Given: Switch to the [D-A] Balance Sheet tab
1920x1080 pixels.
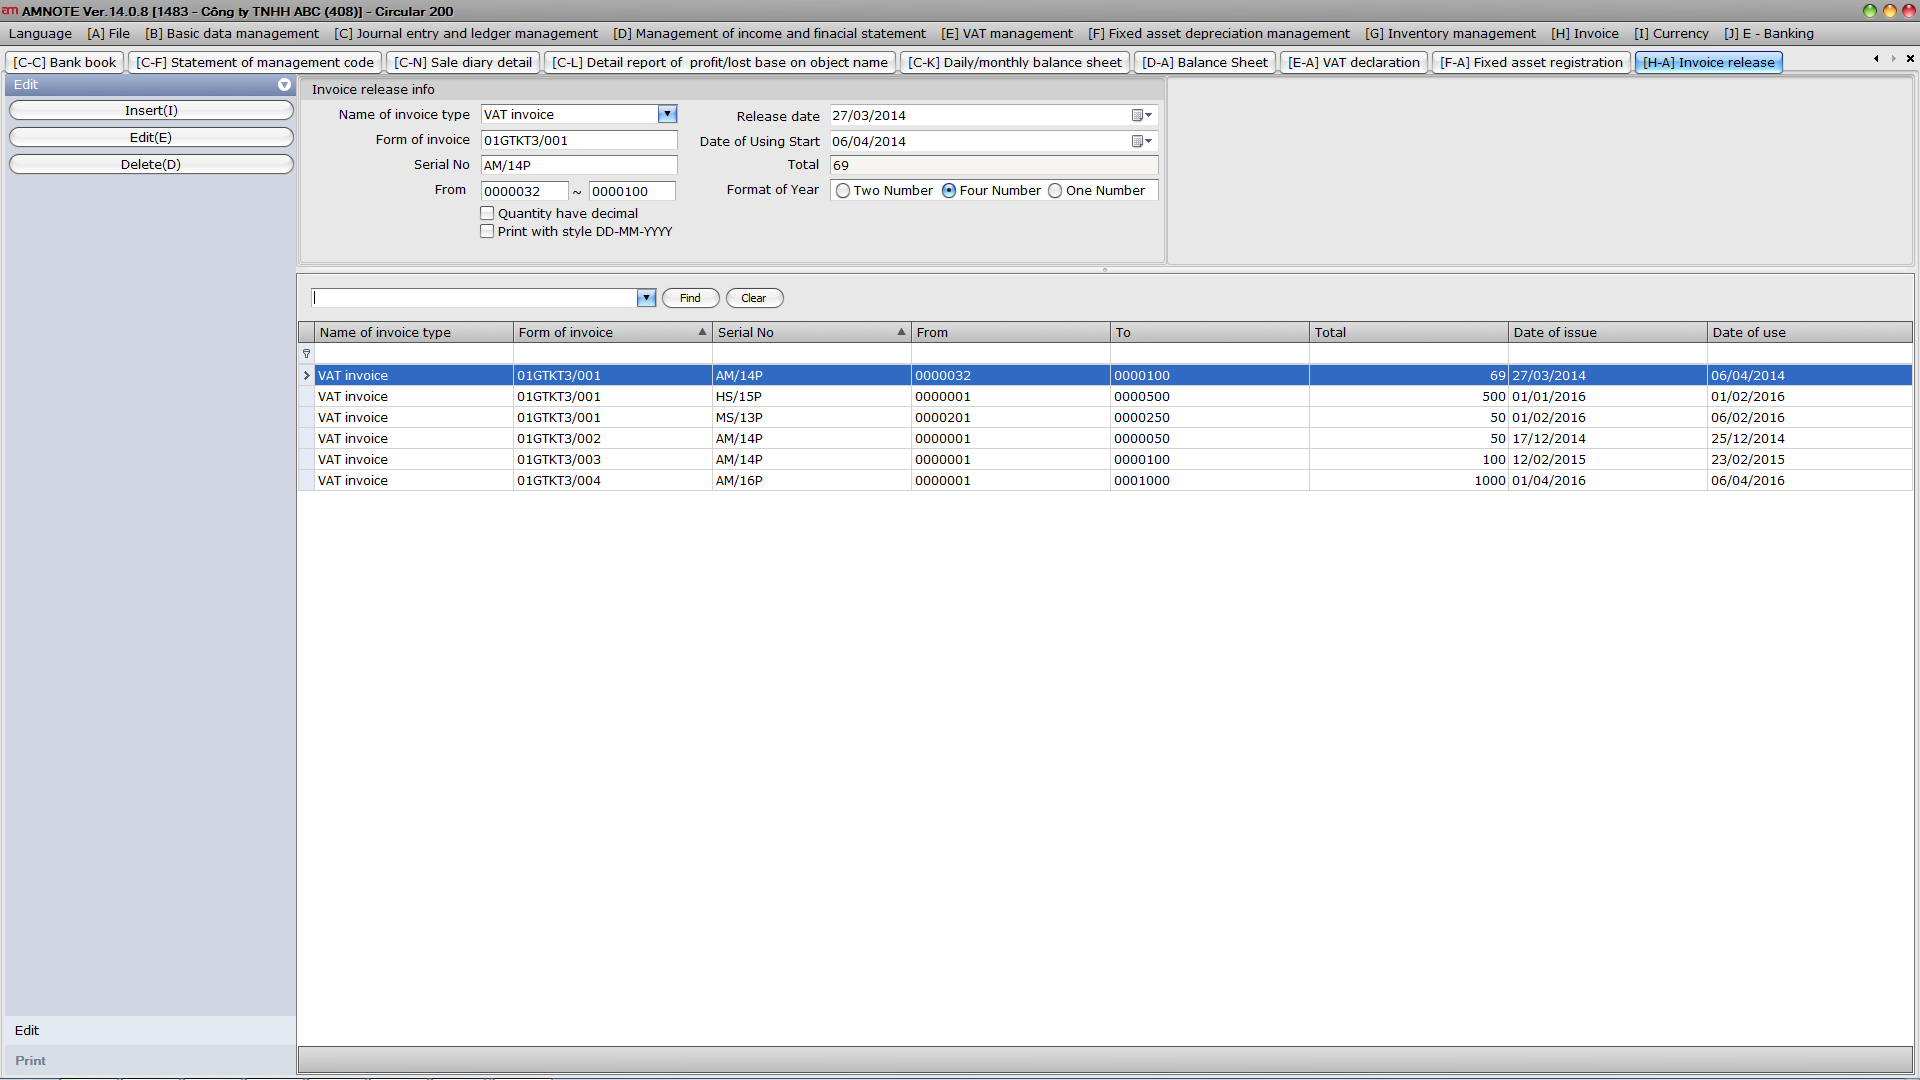Looking at the screenshot, I should coord(1204,62).
